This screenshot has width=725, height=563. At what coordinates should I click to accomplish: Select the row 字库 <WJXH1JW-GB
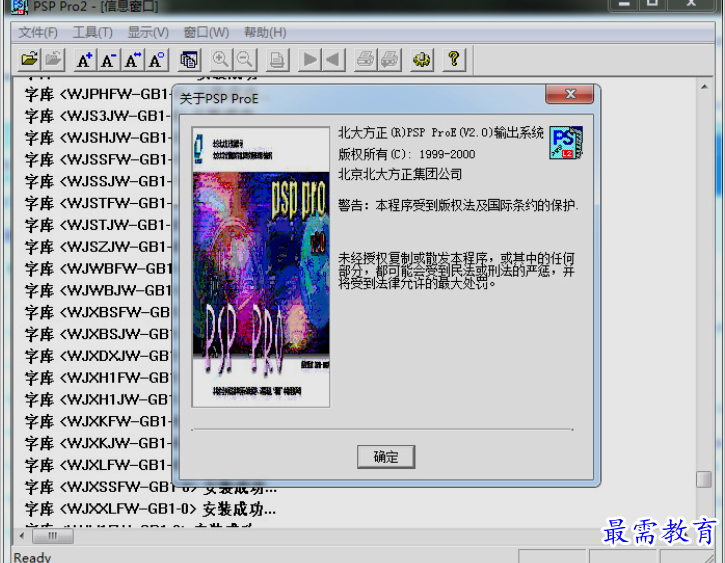98,399
